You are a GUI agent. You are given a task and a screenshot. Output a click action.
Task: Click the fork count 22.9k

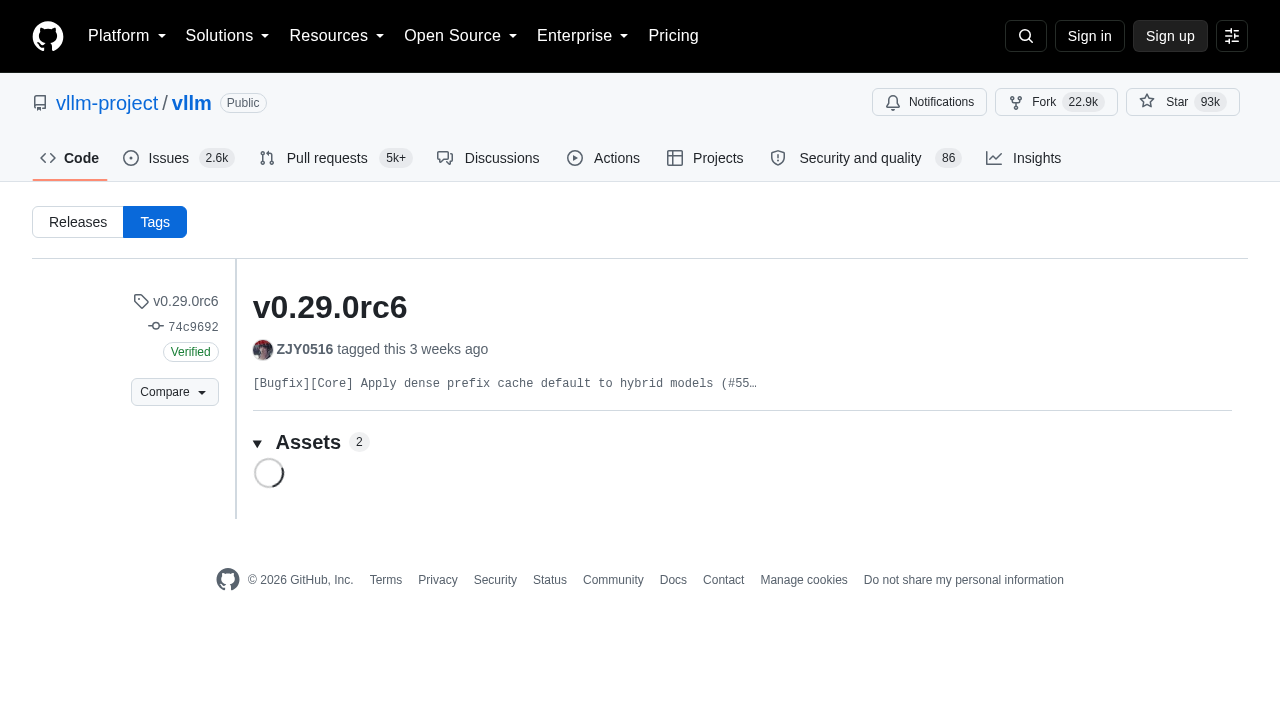click(x=1084, y=102)
